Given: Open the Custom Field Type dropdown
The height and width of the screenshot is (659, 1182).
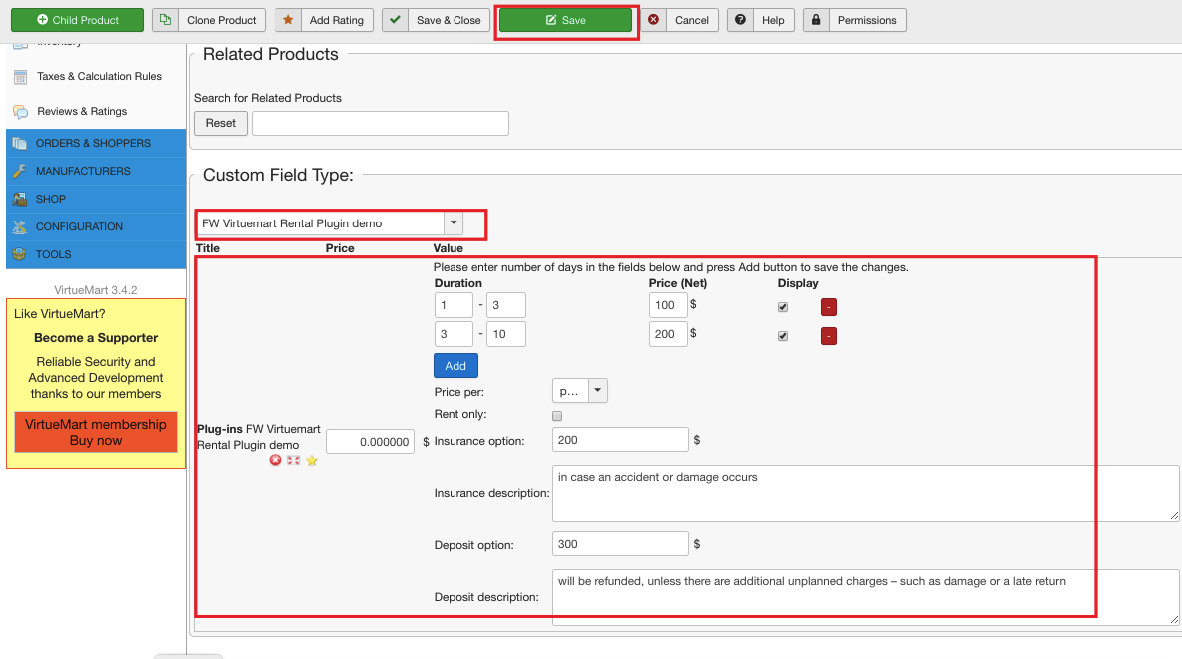Looking at the screenshot, I should (x=453, y=223).
